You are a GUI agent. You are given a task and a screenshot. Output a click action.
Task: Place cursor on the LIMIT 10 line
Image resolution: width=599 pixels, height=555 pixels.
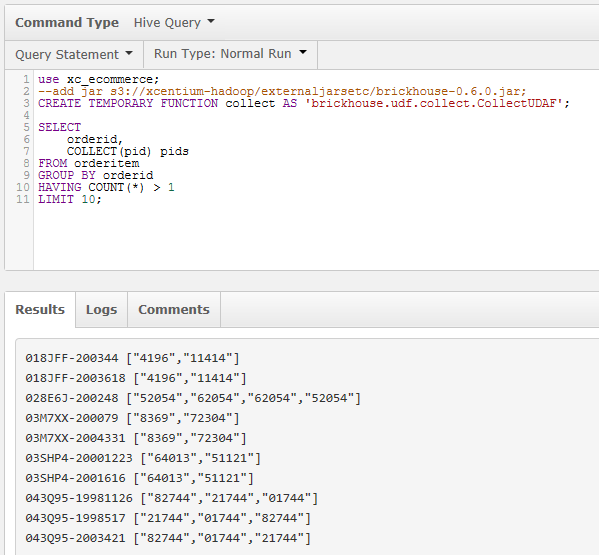click(x=70, y=199)
